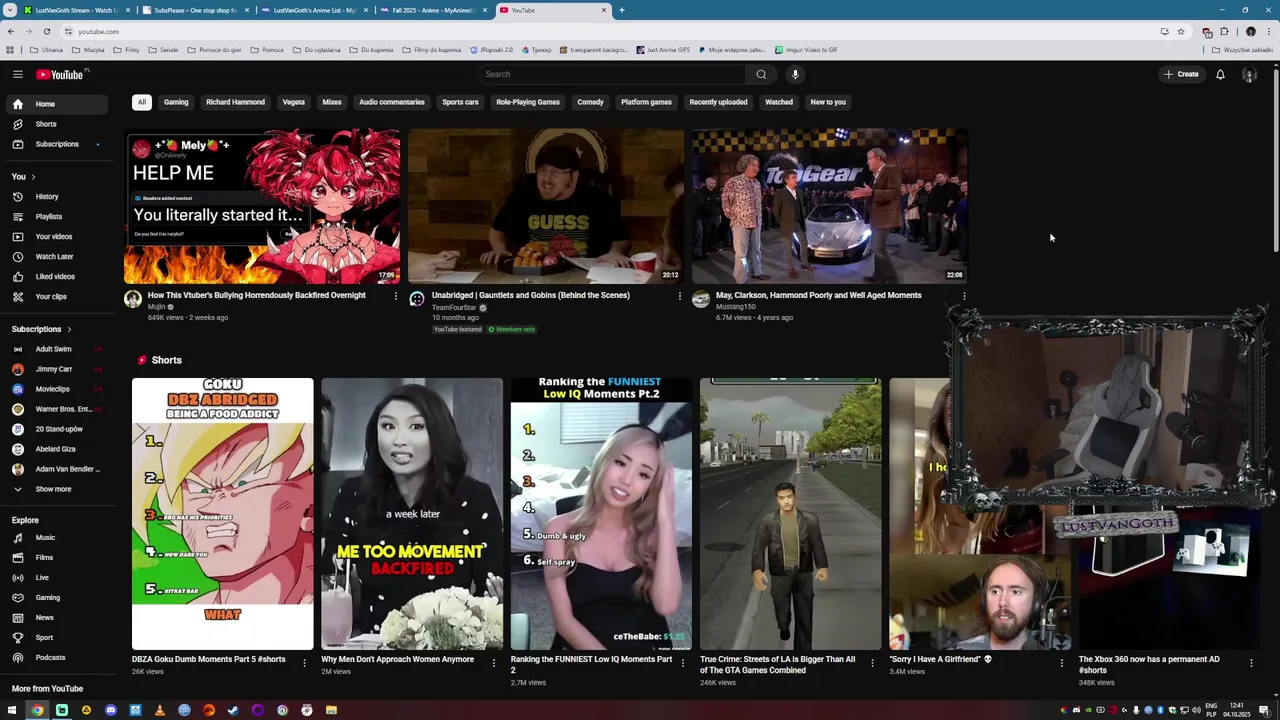
Task: Open the account avatar menu
Action: [1249, 74]
